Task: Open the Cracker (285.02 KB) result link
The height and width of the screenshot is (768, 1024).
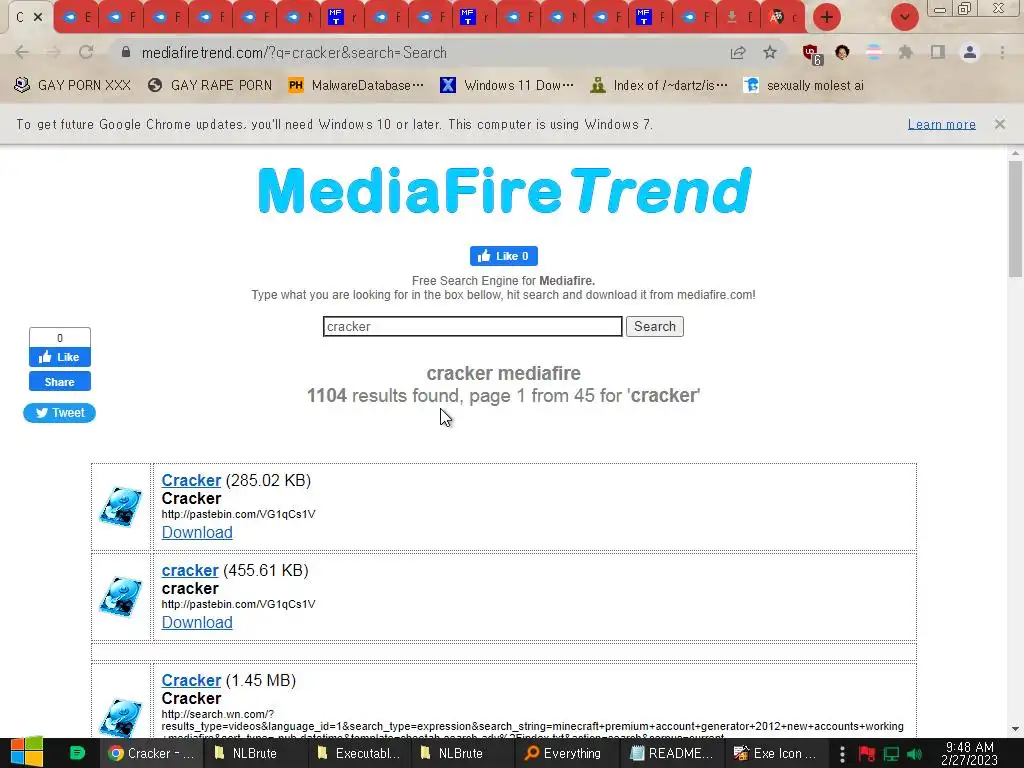Action: tap(191, 480)
